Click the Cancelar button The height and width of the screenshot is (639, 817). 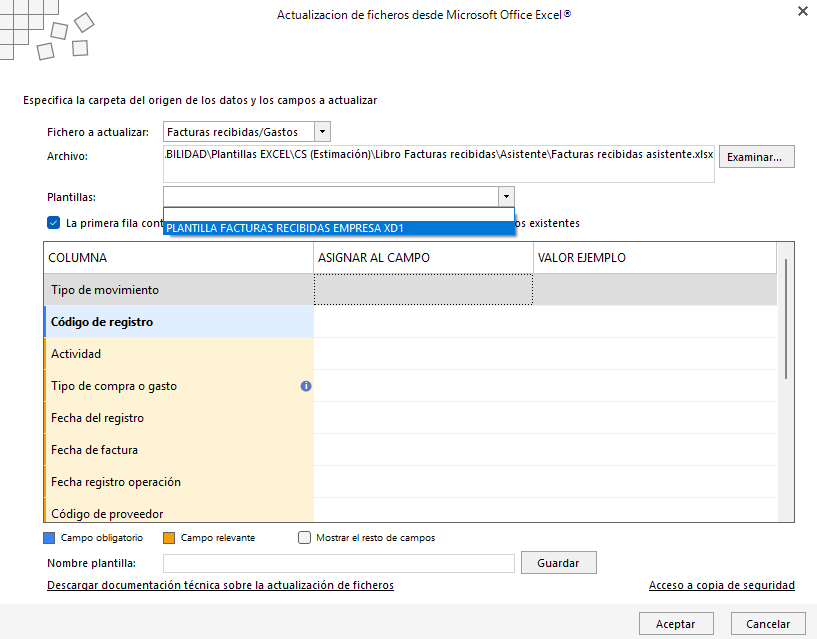[x=768, y=624]
